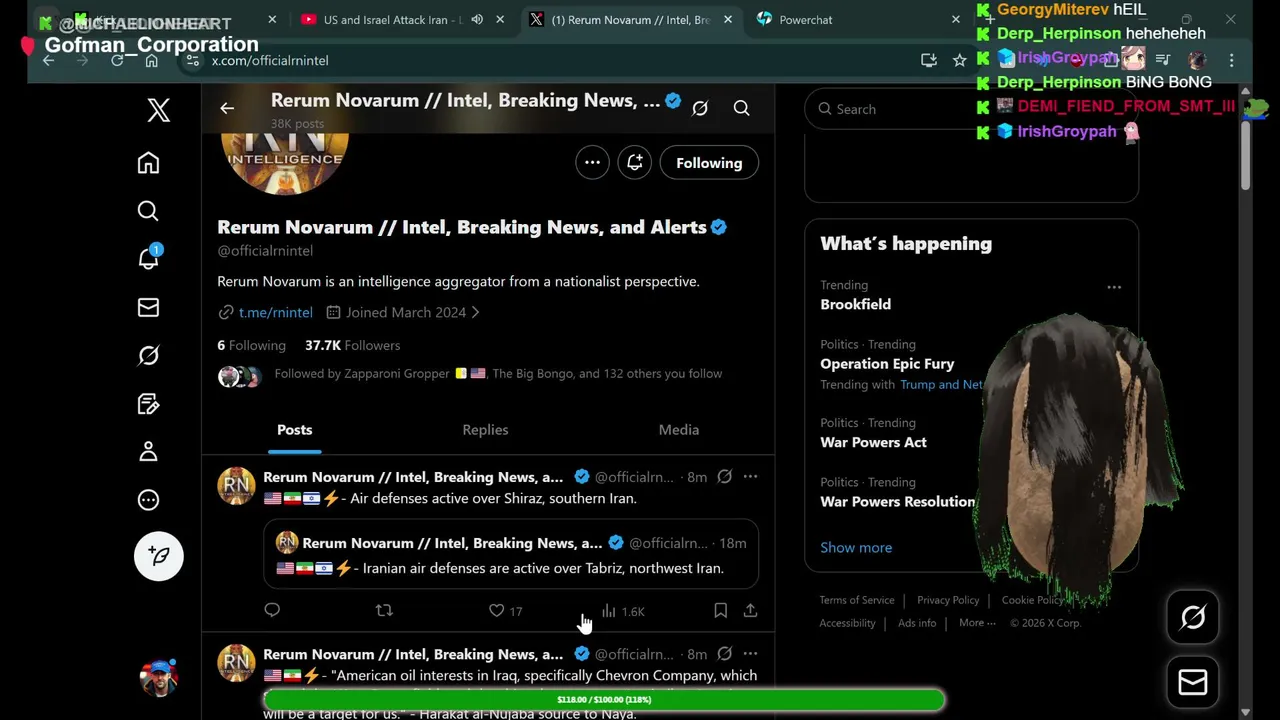Open Accessibility footer link

click(847, 623)
